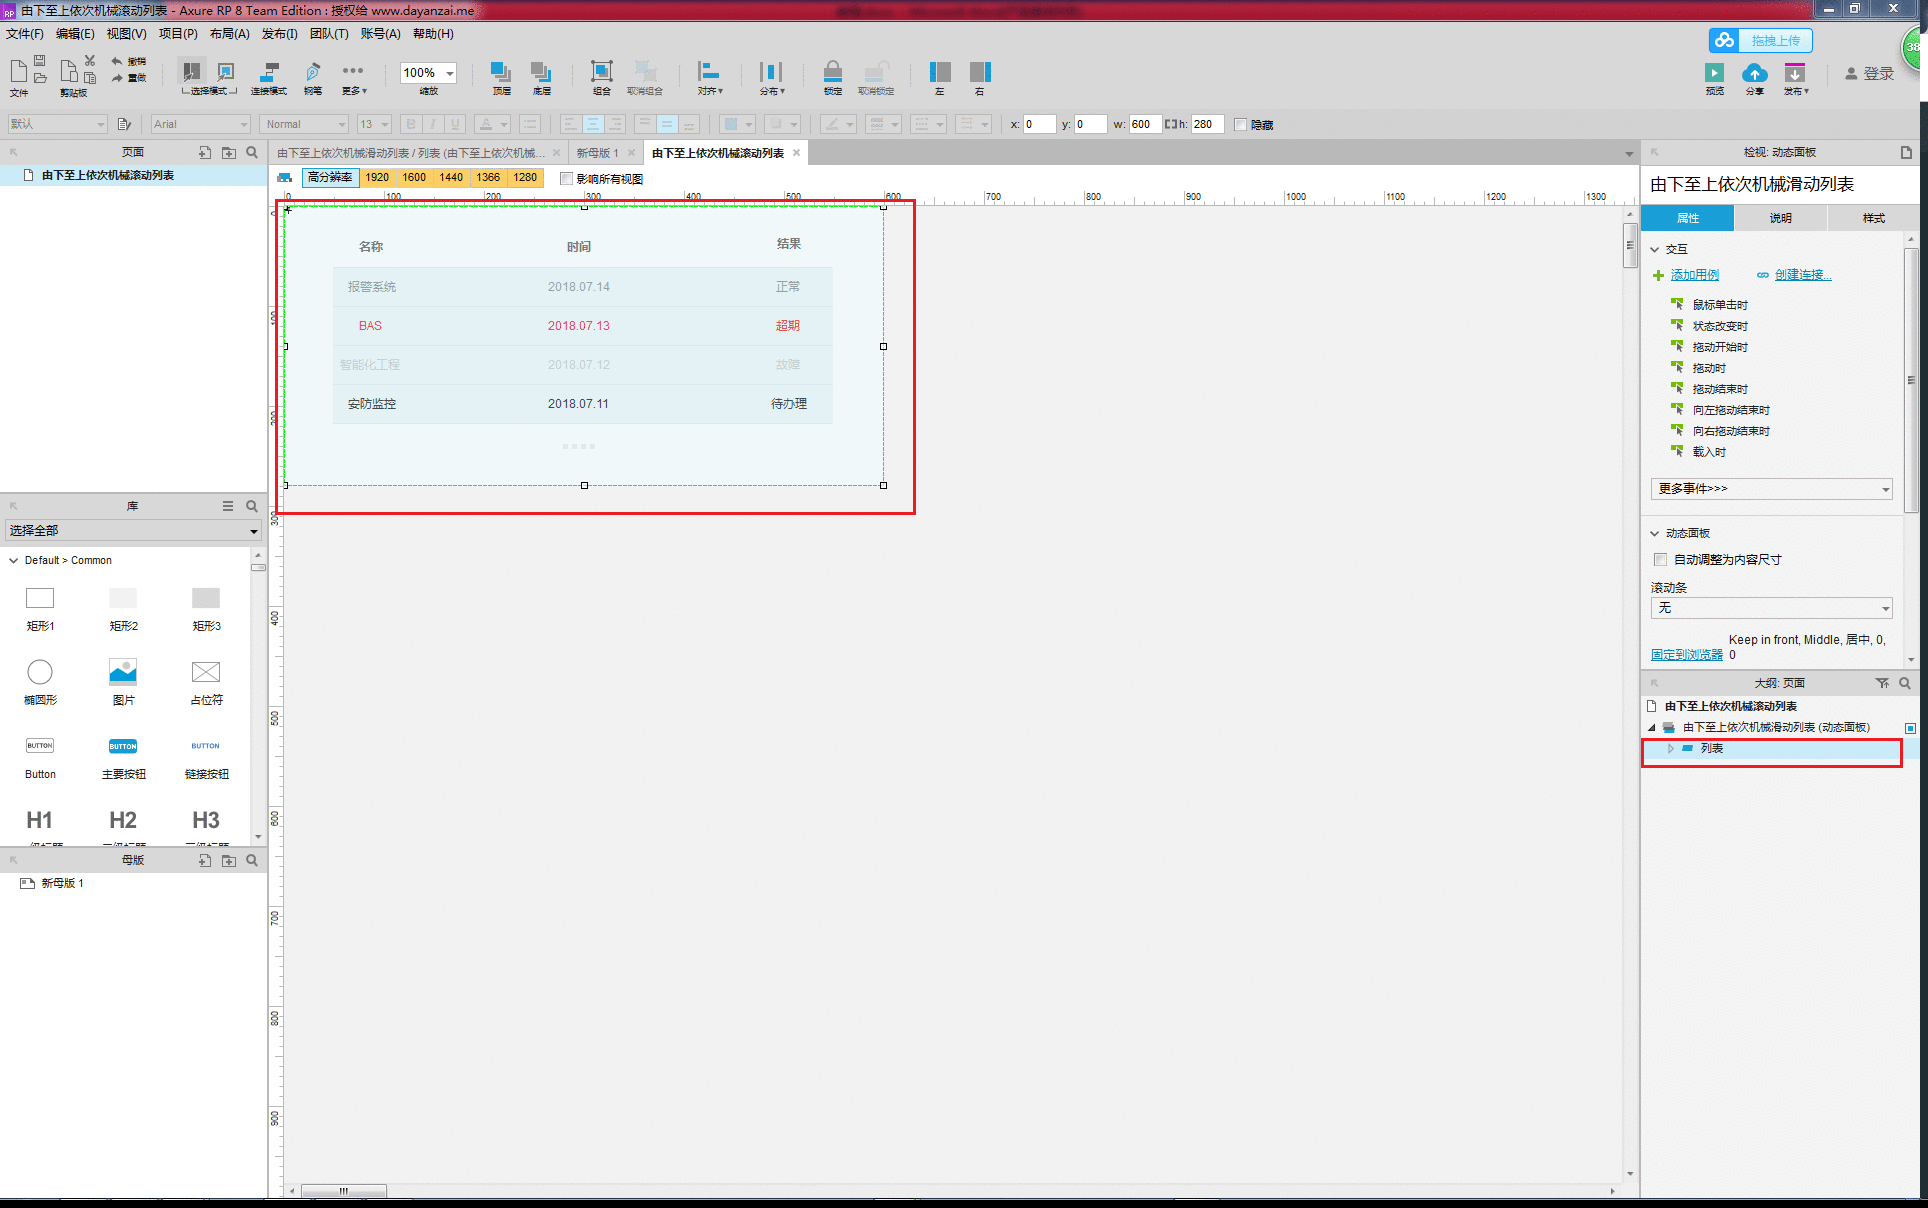Open the 编辑(E) menu
Image resolution: width=1928 pixels, height=1208 pixels.
tap(75, 34)
